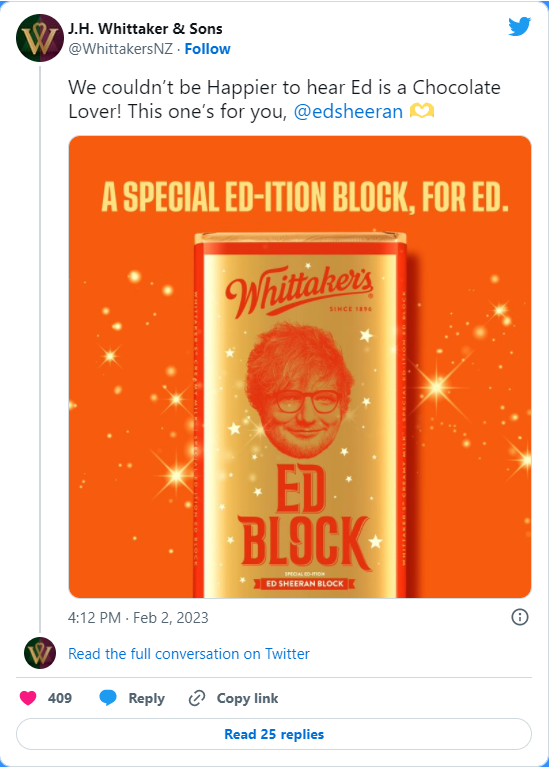This screenshot has height=768, width=550.
Task: Like the tweet with the heart icon
Action: pyautogui.click(x=28, y=698)
